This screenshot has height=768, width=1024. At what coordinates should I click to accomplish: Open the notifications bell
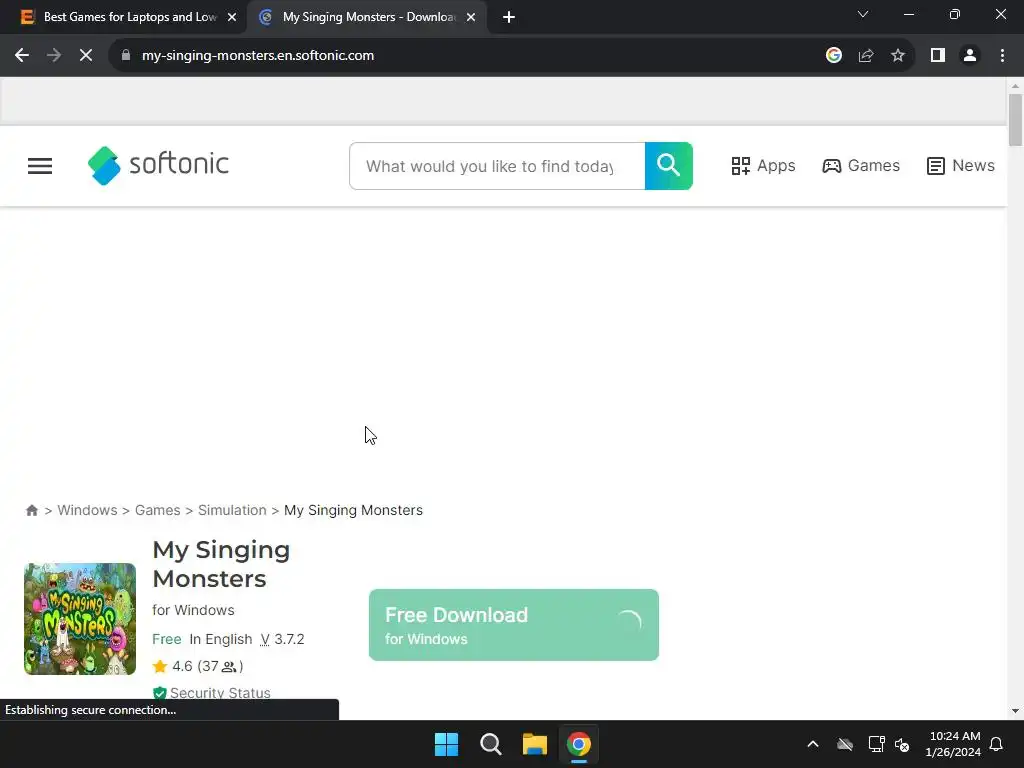(997, 744)
